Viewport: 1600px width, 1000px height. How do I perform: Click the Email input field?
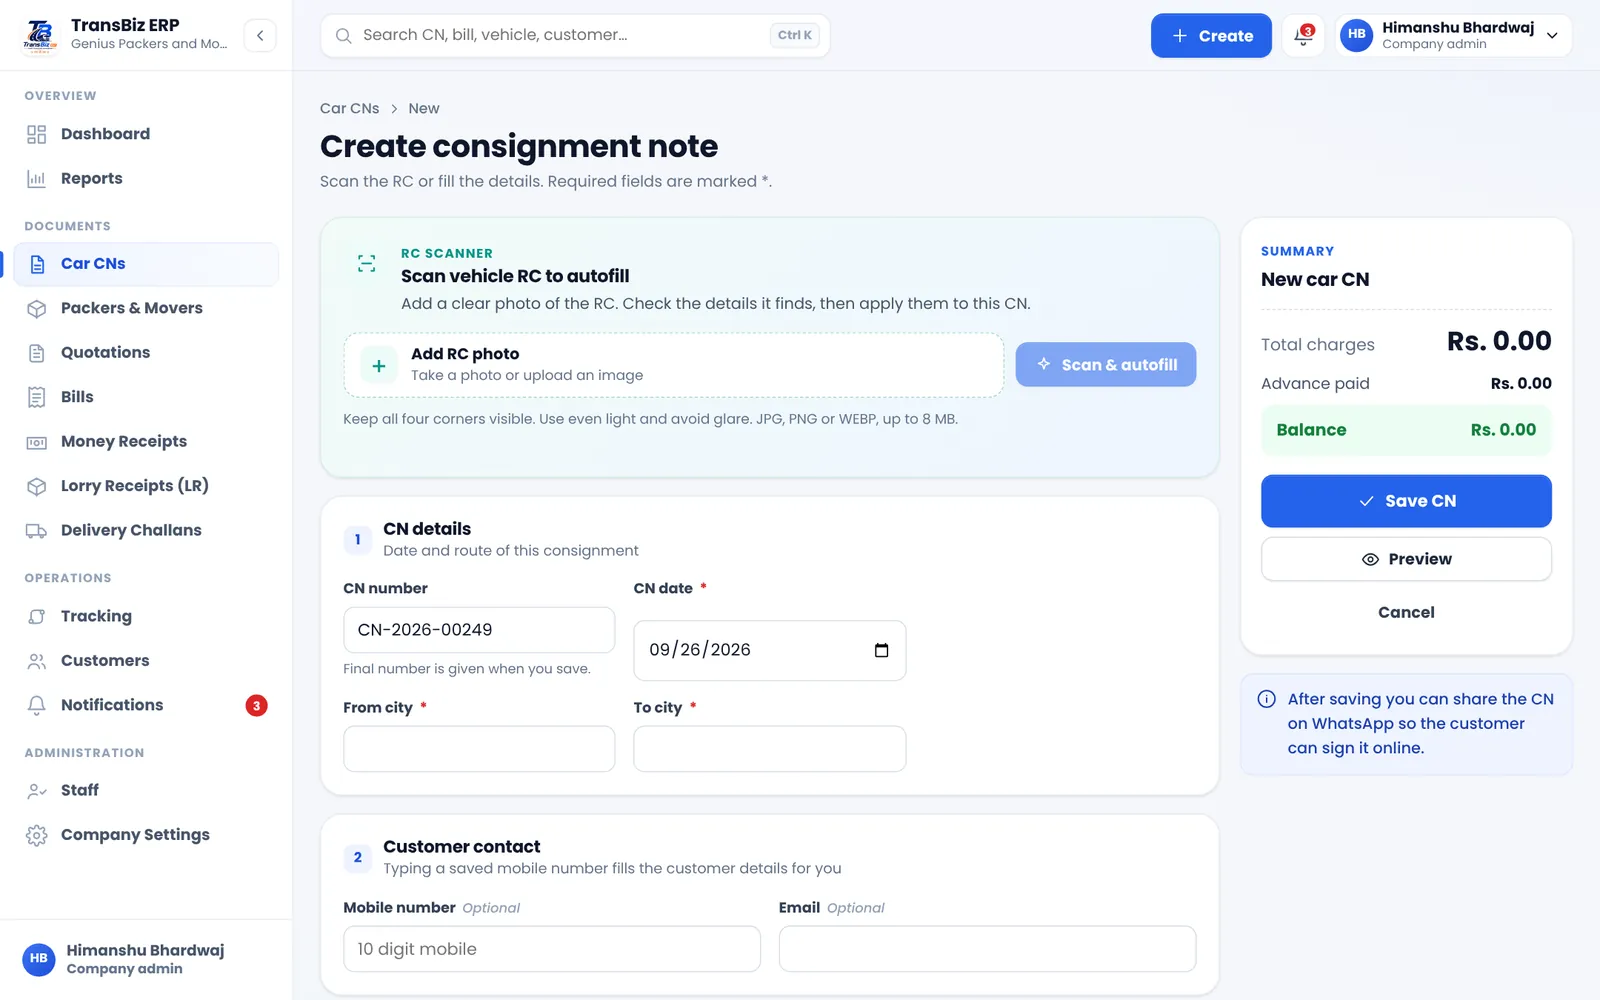pyautogui.click(x=987, y=949)
